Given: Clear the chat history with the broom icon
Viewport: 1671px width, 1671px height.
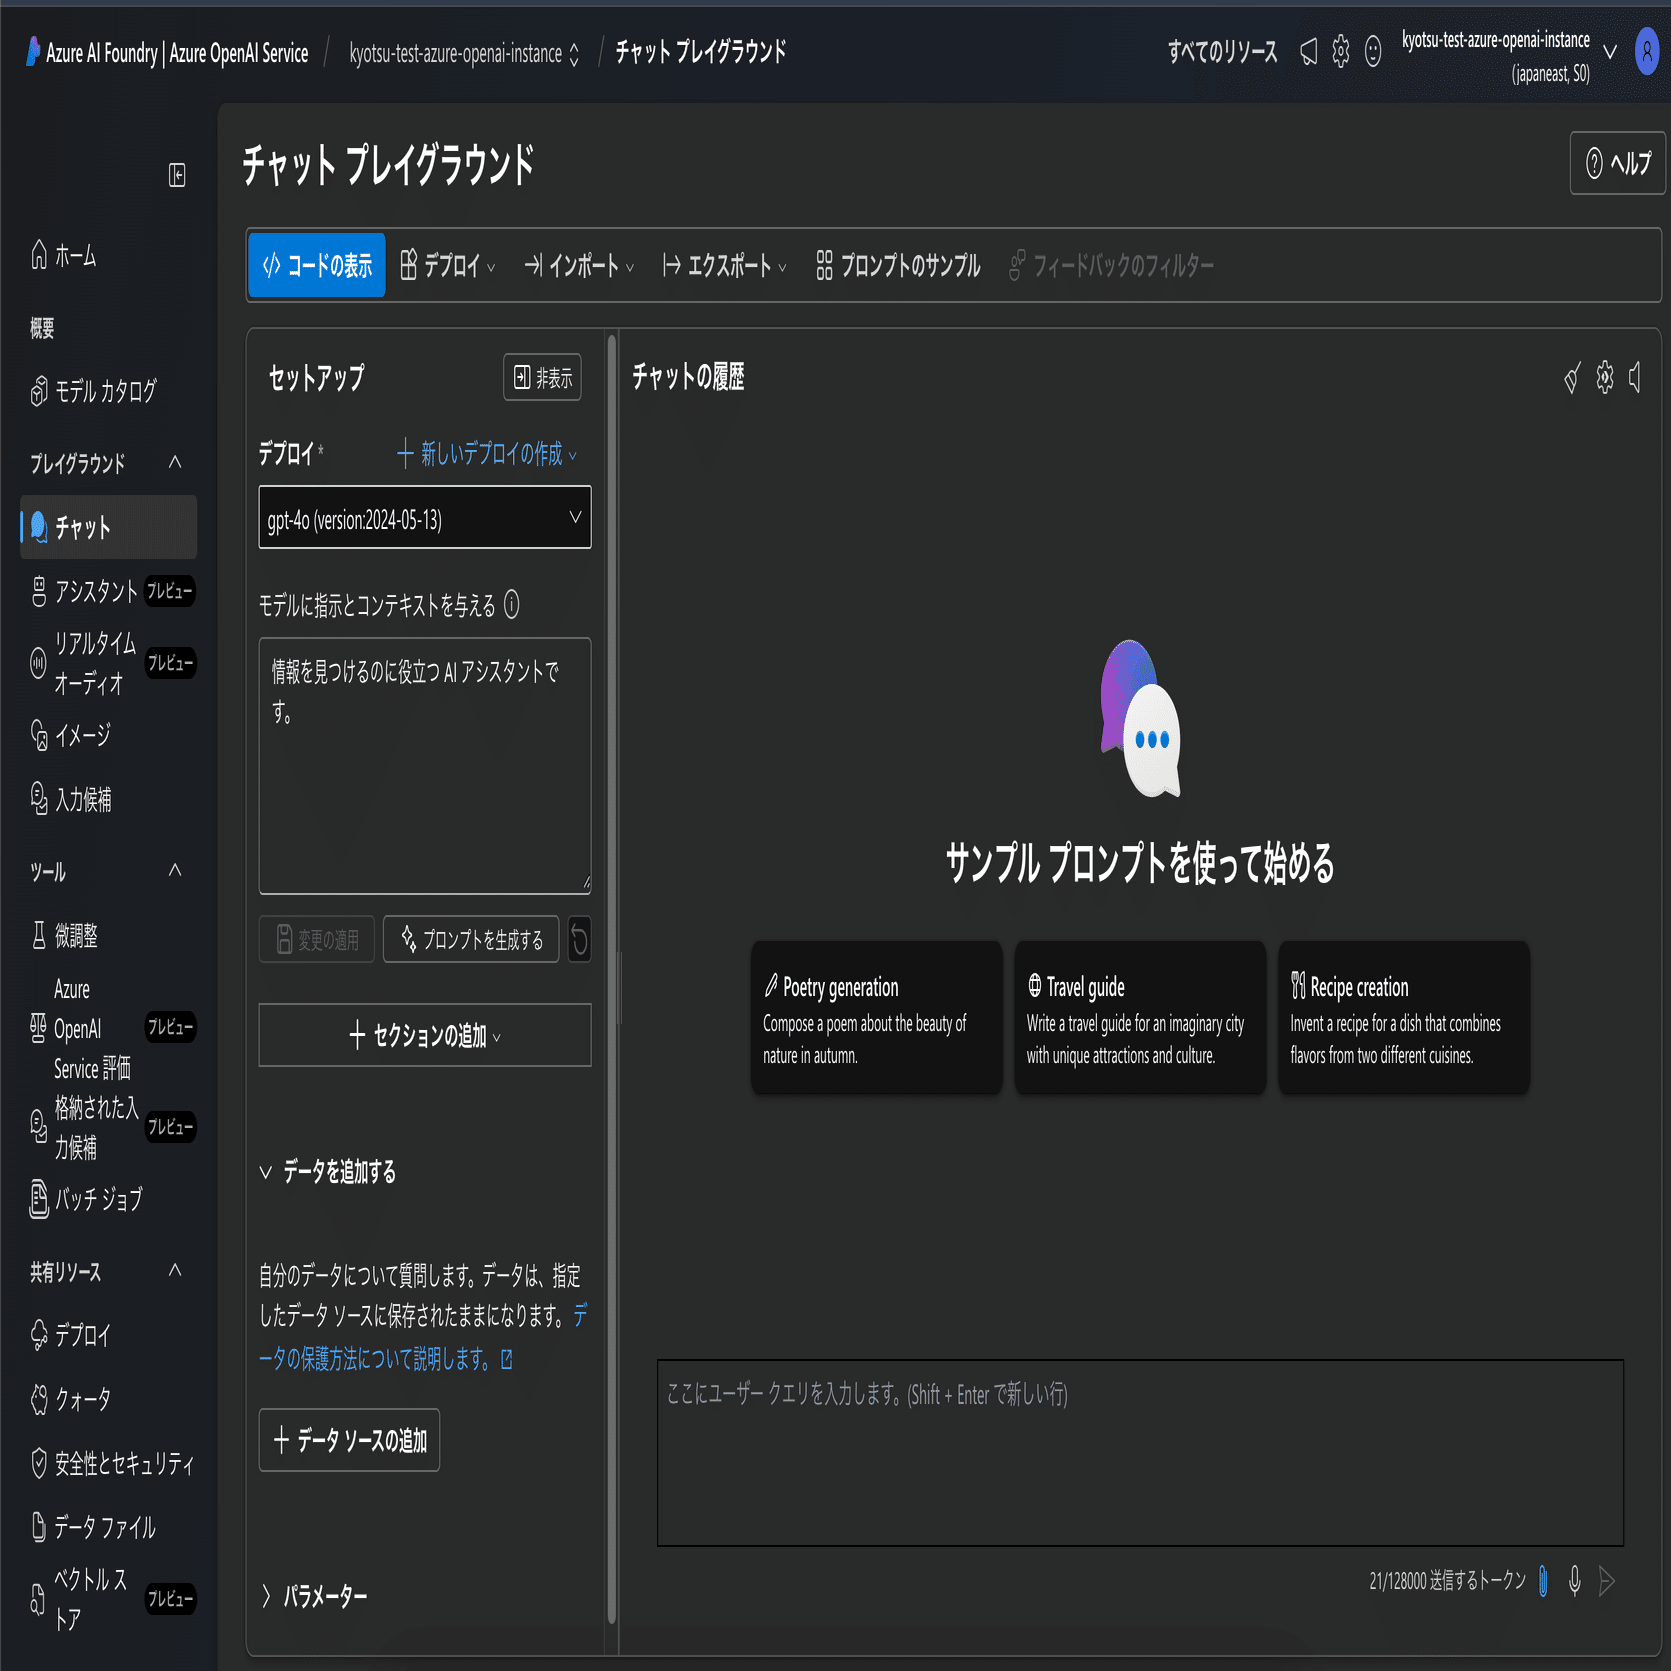Looking at the screenshot, I should tap(1572, 379).
